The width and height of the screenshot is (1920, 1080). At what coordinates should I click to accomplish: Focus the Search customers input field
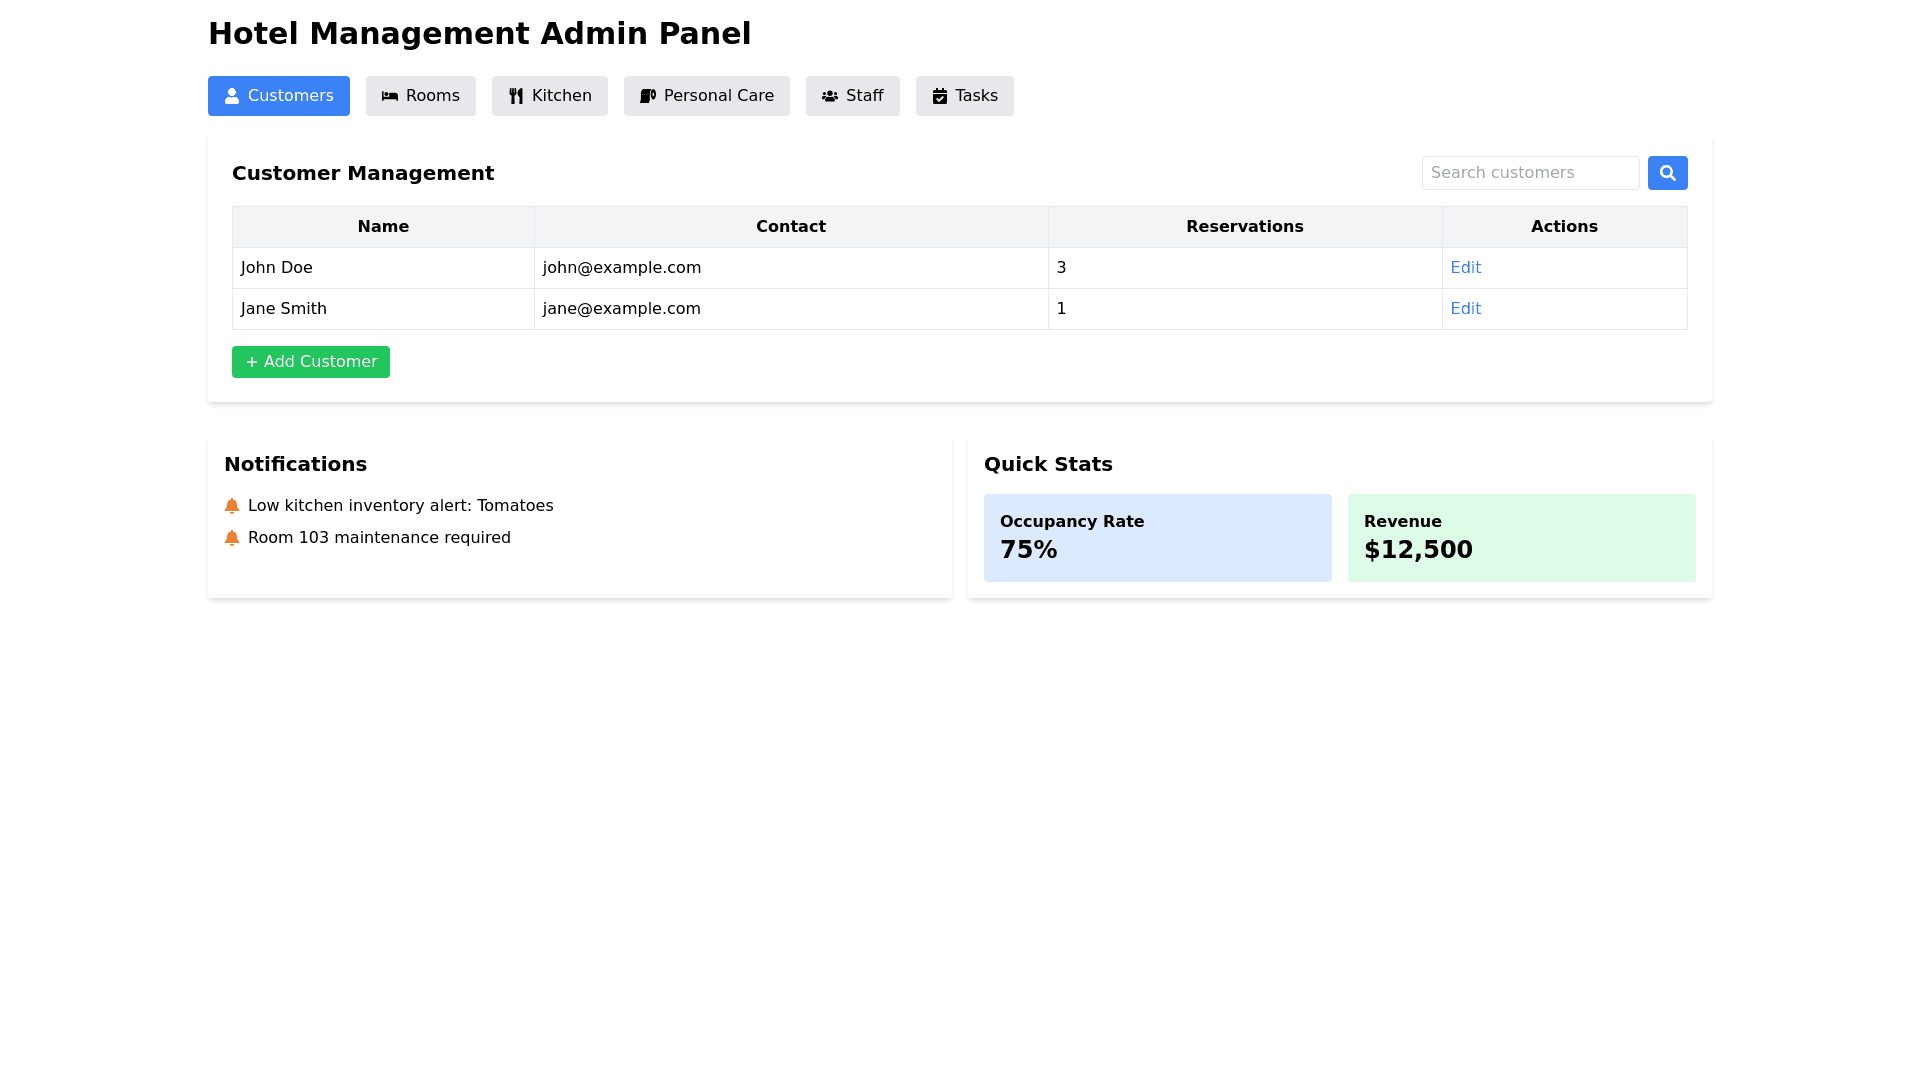1530,173
